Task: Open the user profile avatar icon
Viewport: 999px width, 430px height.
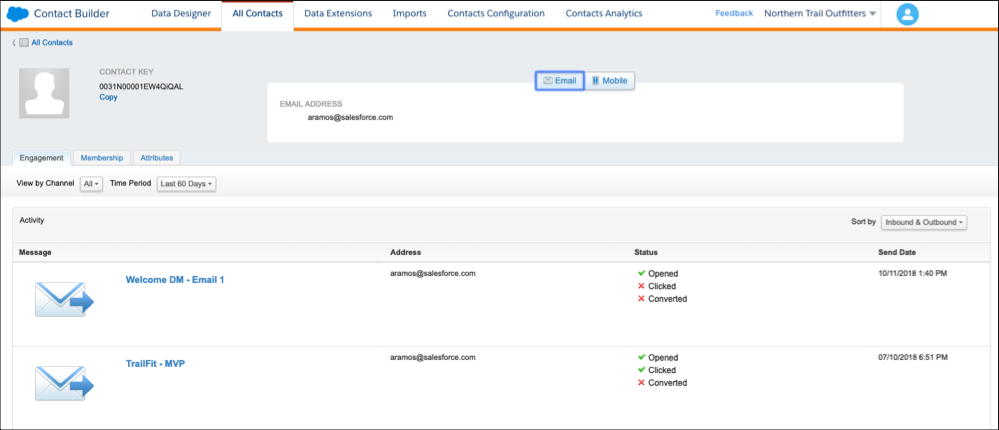Action: pyautogui.click(x=907, y=14)
